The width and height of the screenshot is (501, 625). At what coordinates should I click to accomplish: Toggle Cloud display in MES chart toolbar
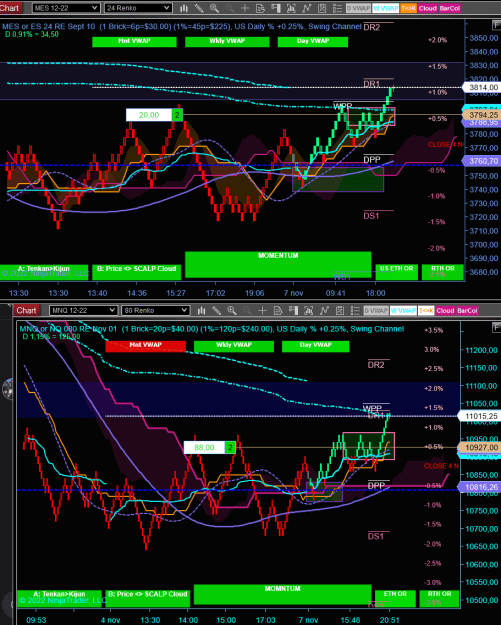[x=427, y=8]
